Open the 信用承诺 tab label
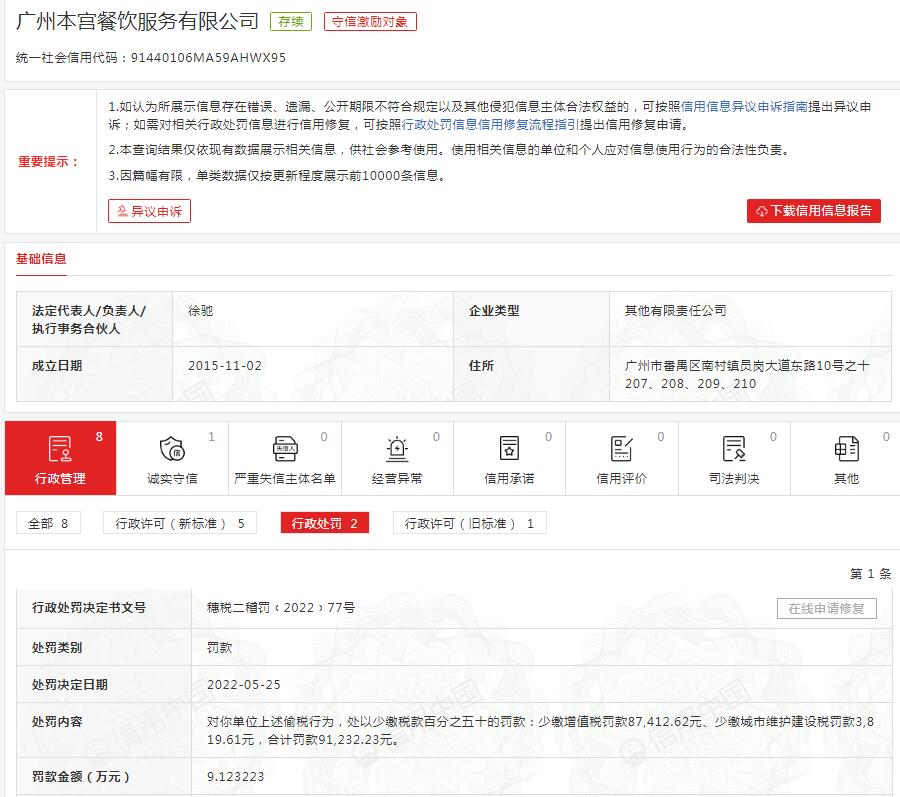This screenshot has width=900, height=797. (509, 479)
